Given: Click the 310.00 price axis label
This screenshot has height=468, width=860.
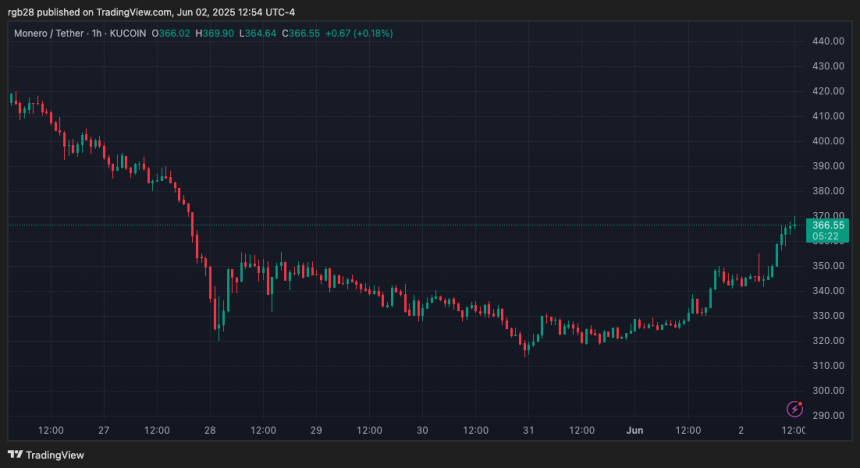Looking at the screenshot, I should pyautogui.click(x=828, y=365).
